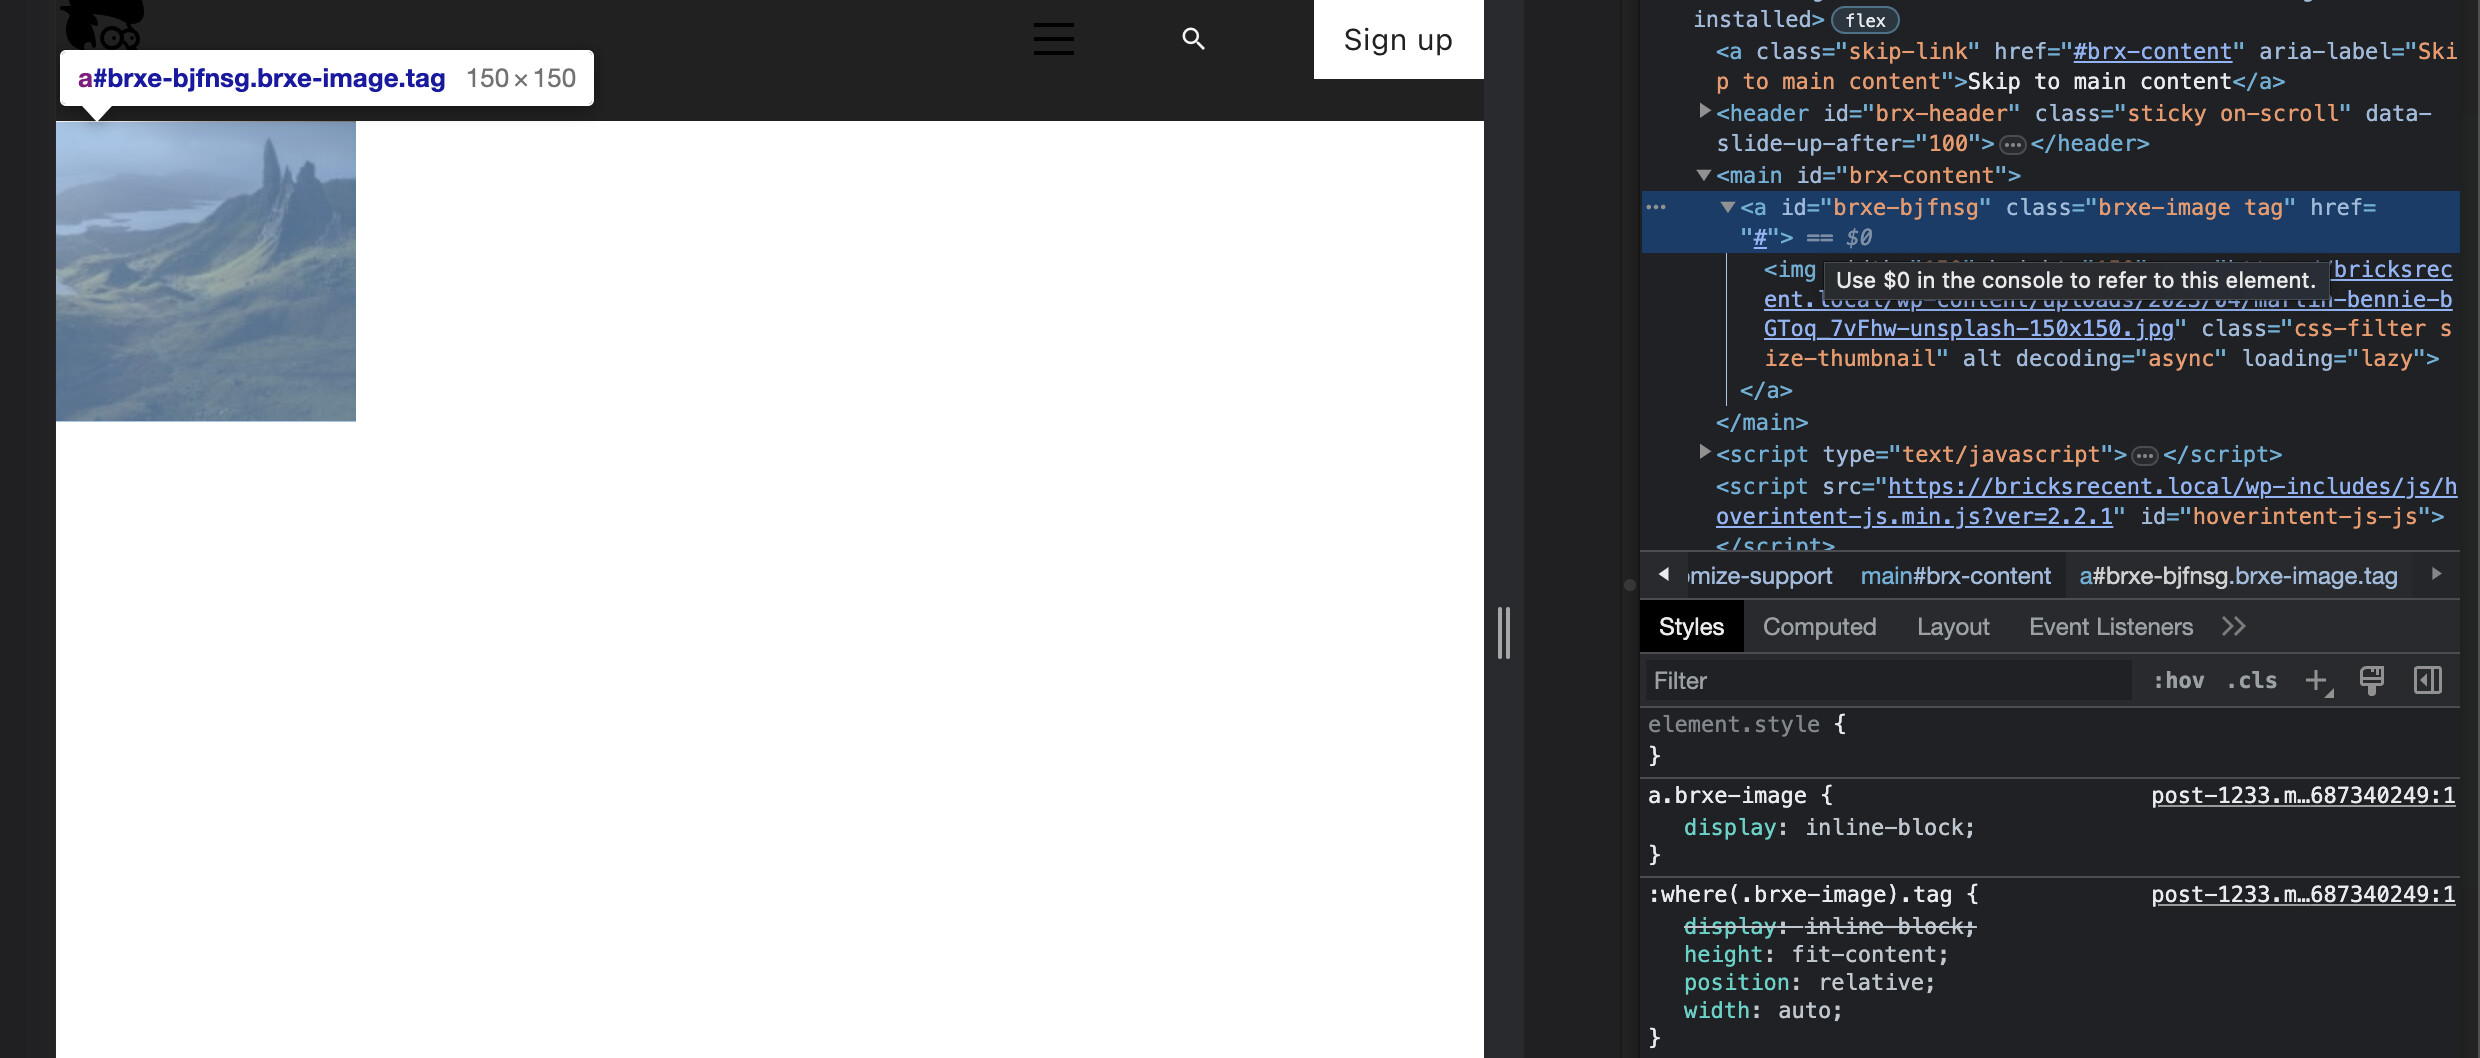This screenshot has width=2480, height=1058.
Task: Edit the position: relative declaration
Action: coord(1809,983)
